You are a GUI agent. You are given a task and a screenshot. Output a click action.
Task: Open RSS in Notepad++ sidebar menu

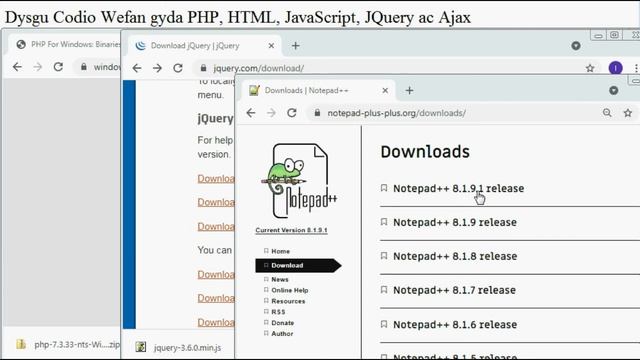click(x=278, y=312)
